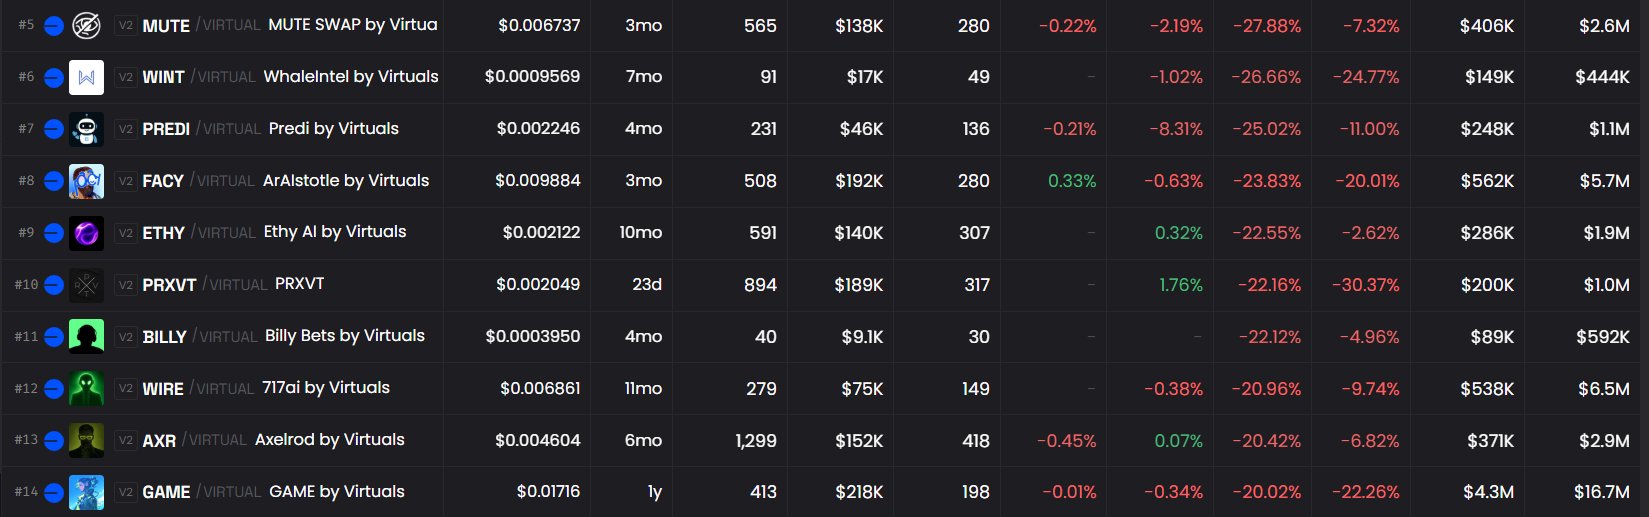Click the FACY ArAIstotle token avatar
Screen dimensions: 1649x517
(x=86, y=181)
